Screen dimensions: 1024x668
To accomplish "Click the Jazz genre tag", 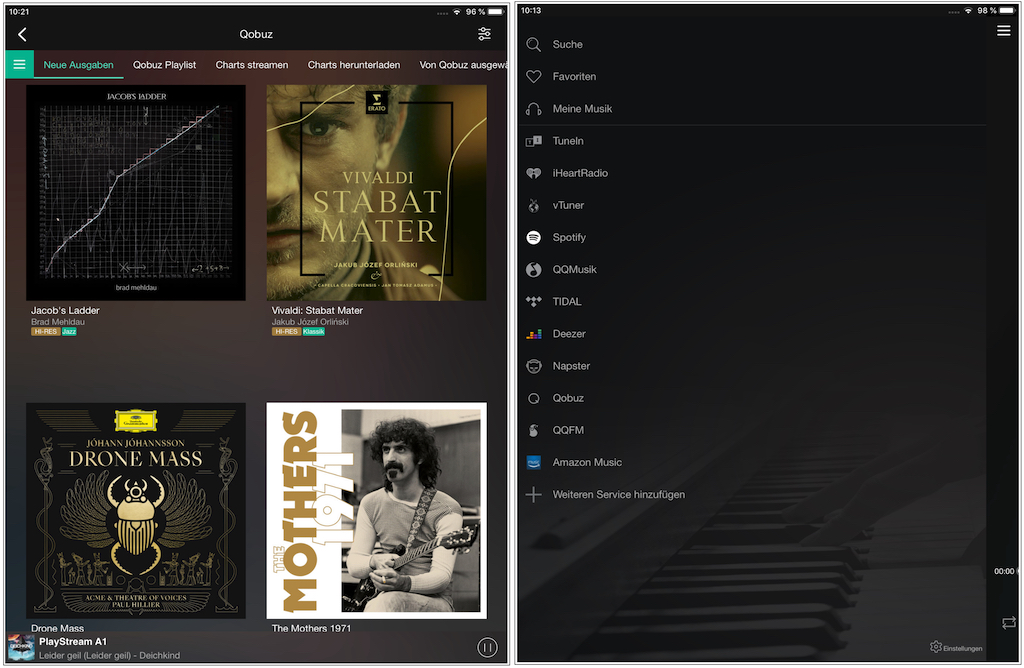I will pos(69,332).
